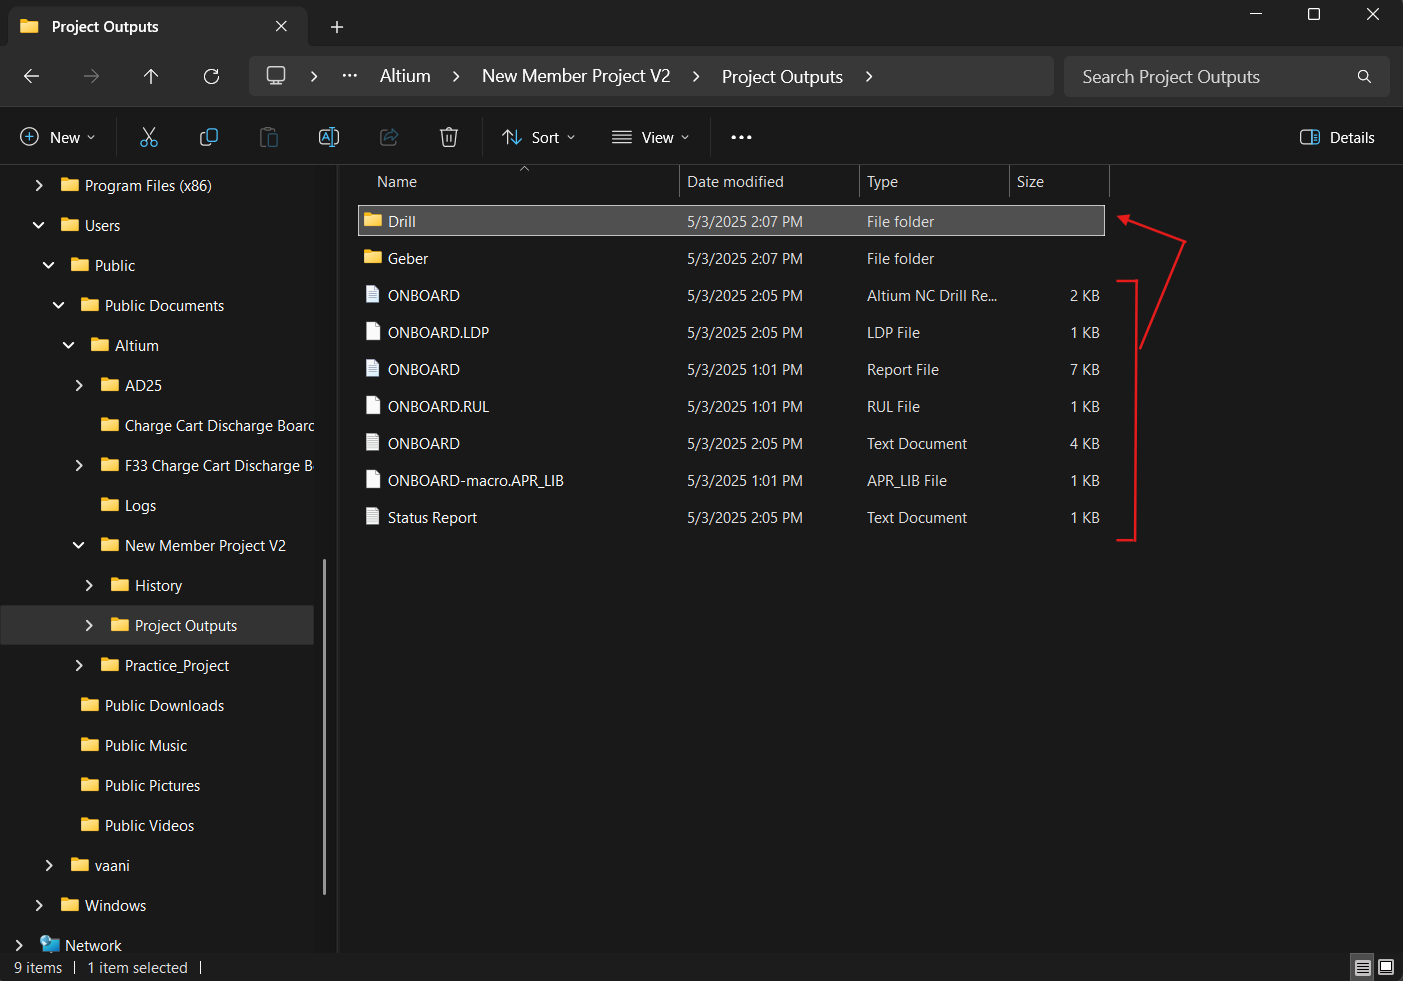Expand the vaani user folder node
The width and height of the screenshot is (1403, 981).
pyautogui.click(x=49, y=865)
